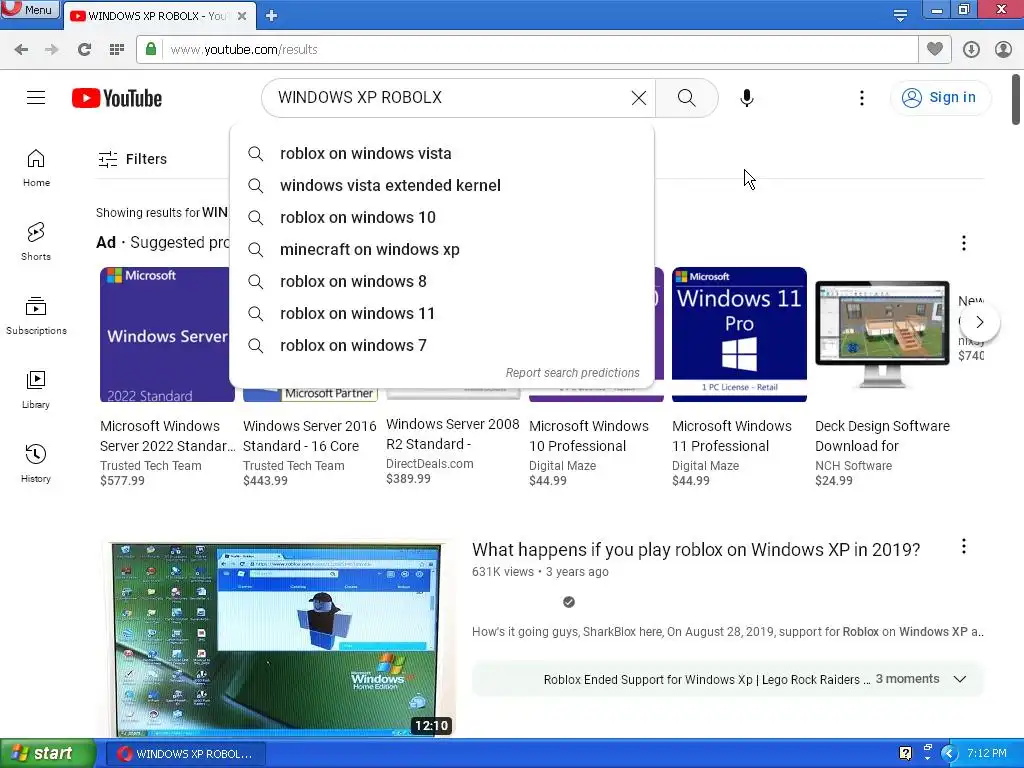Open YouTube settings three-dot menu
This screenshot has height=768, width=1024.
pyautogui.click(x=862, y=98)
